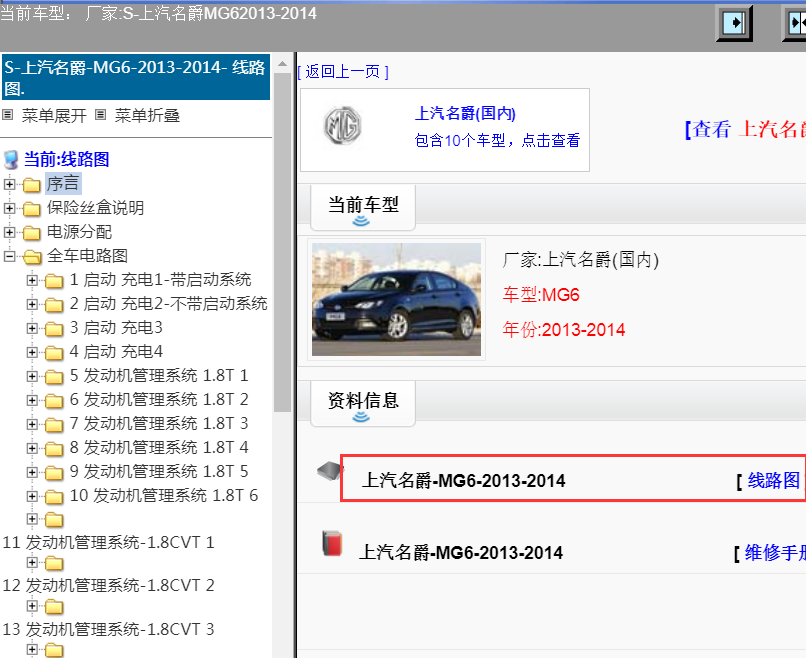Open the 当前车型 tab

coord(363,208)
